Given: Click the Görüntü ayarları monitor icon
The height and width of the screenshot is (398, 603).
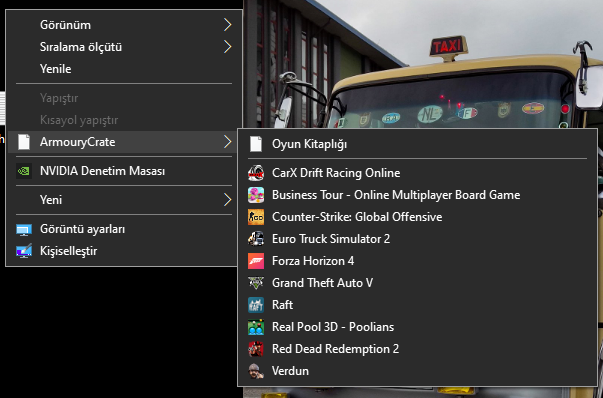Looking at the screenshot, I should [x=24, y=230].
